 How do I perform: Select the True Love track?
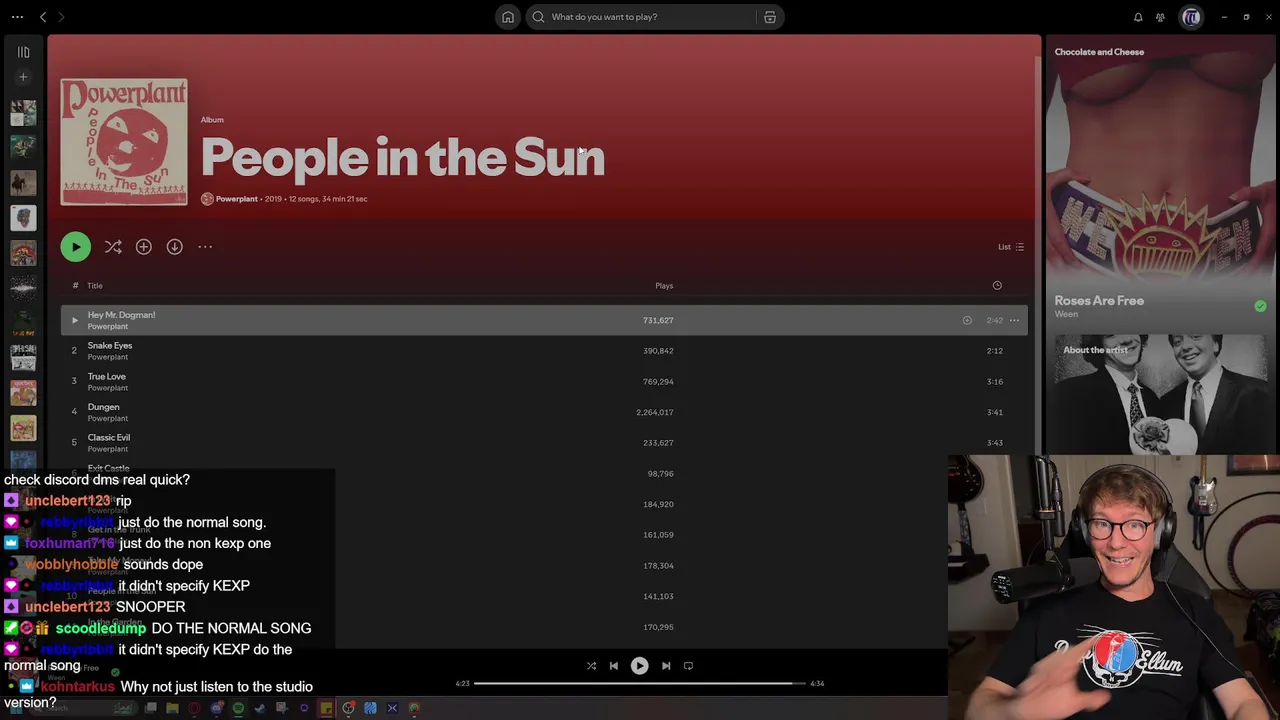544,381
